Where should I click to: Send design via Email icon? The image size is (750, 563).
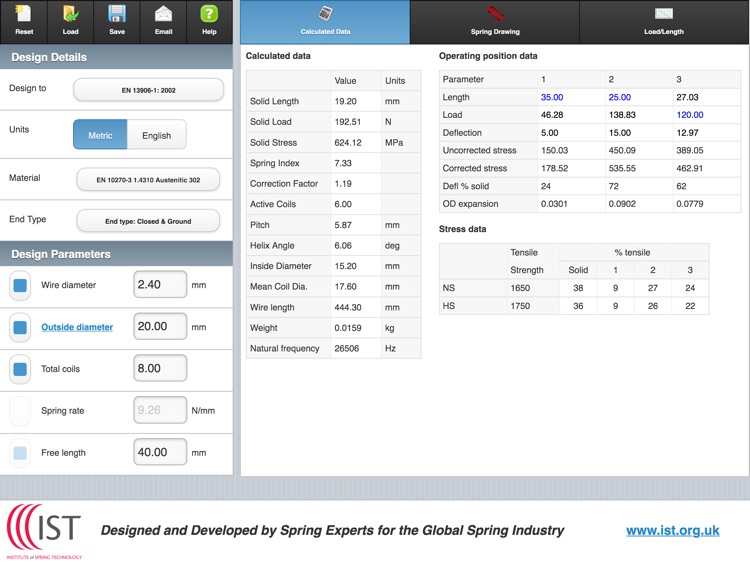coord(163,20)
